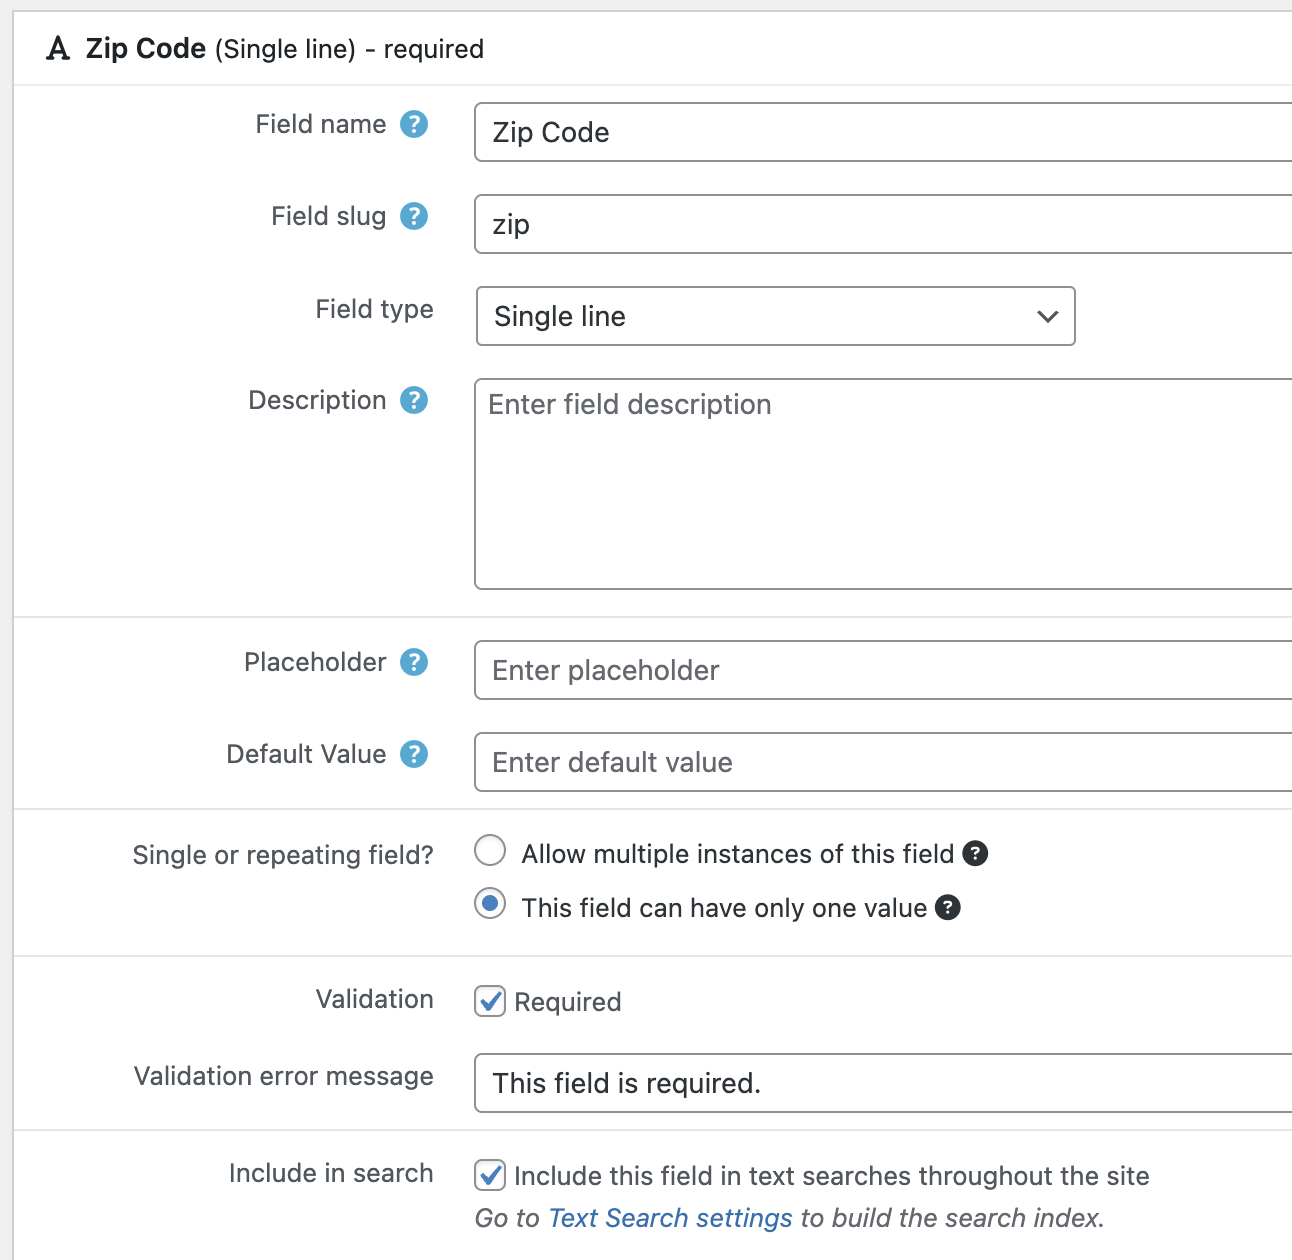Viewport: 1292px width, 1260px height.
Task: Uncheck the Required validation checkbox
Action: (x=490, y=1001)
